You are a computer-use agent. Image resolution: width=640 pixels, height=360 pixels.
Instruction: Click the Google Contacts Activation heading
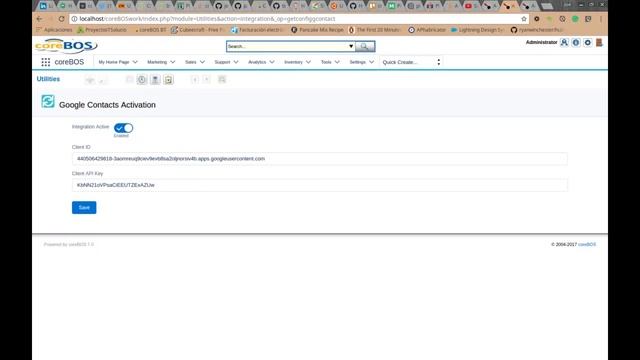[x=107, y=105]
